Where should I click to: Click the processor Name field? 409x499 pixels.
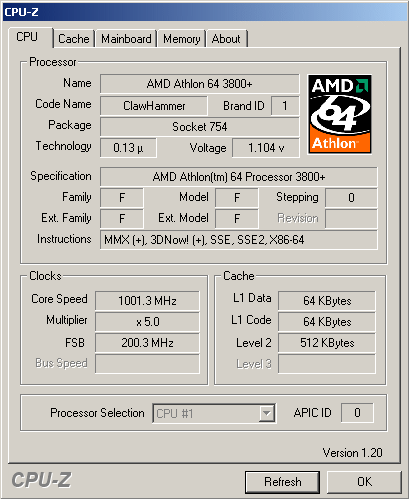pos(200,84)
